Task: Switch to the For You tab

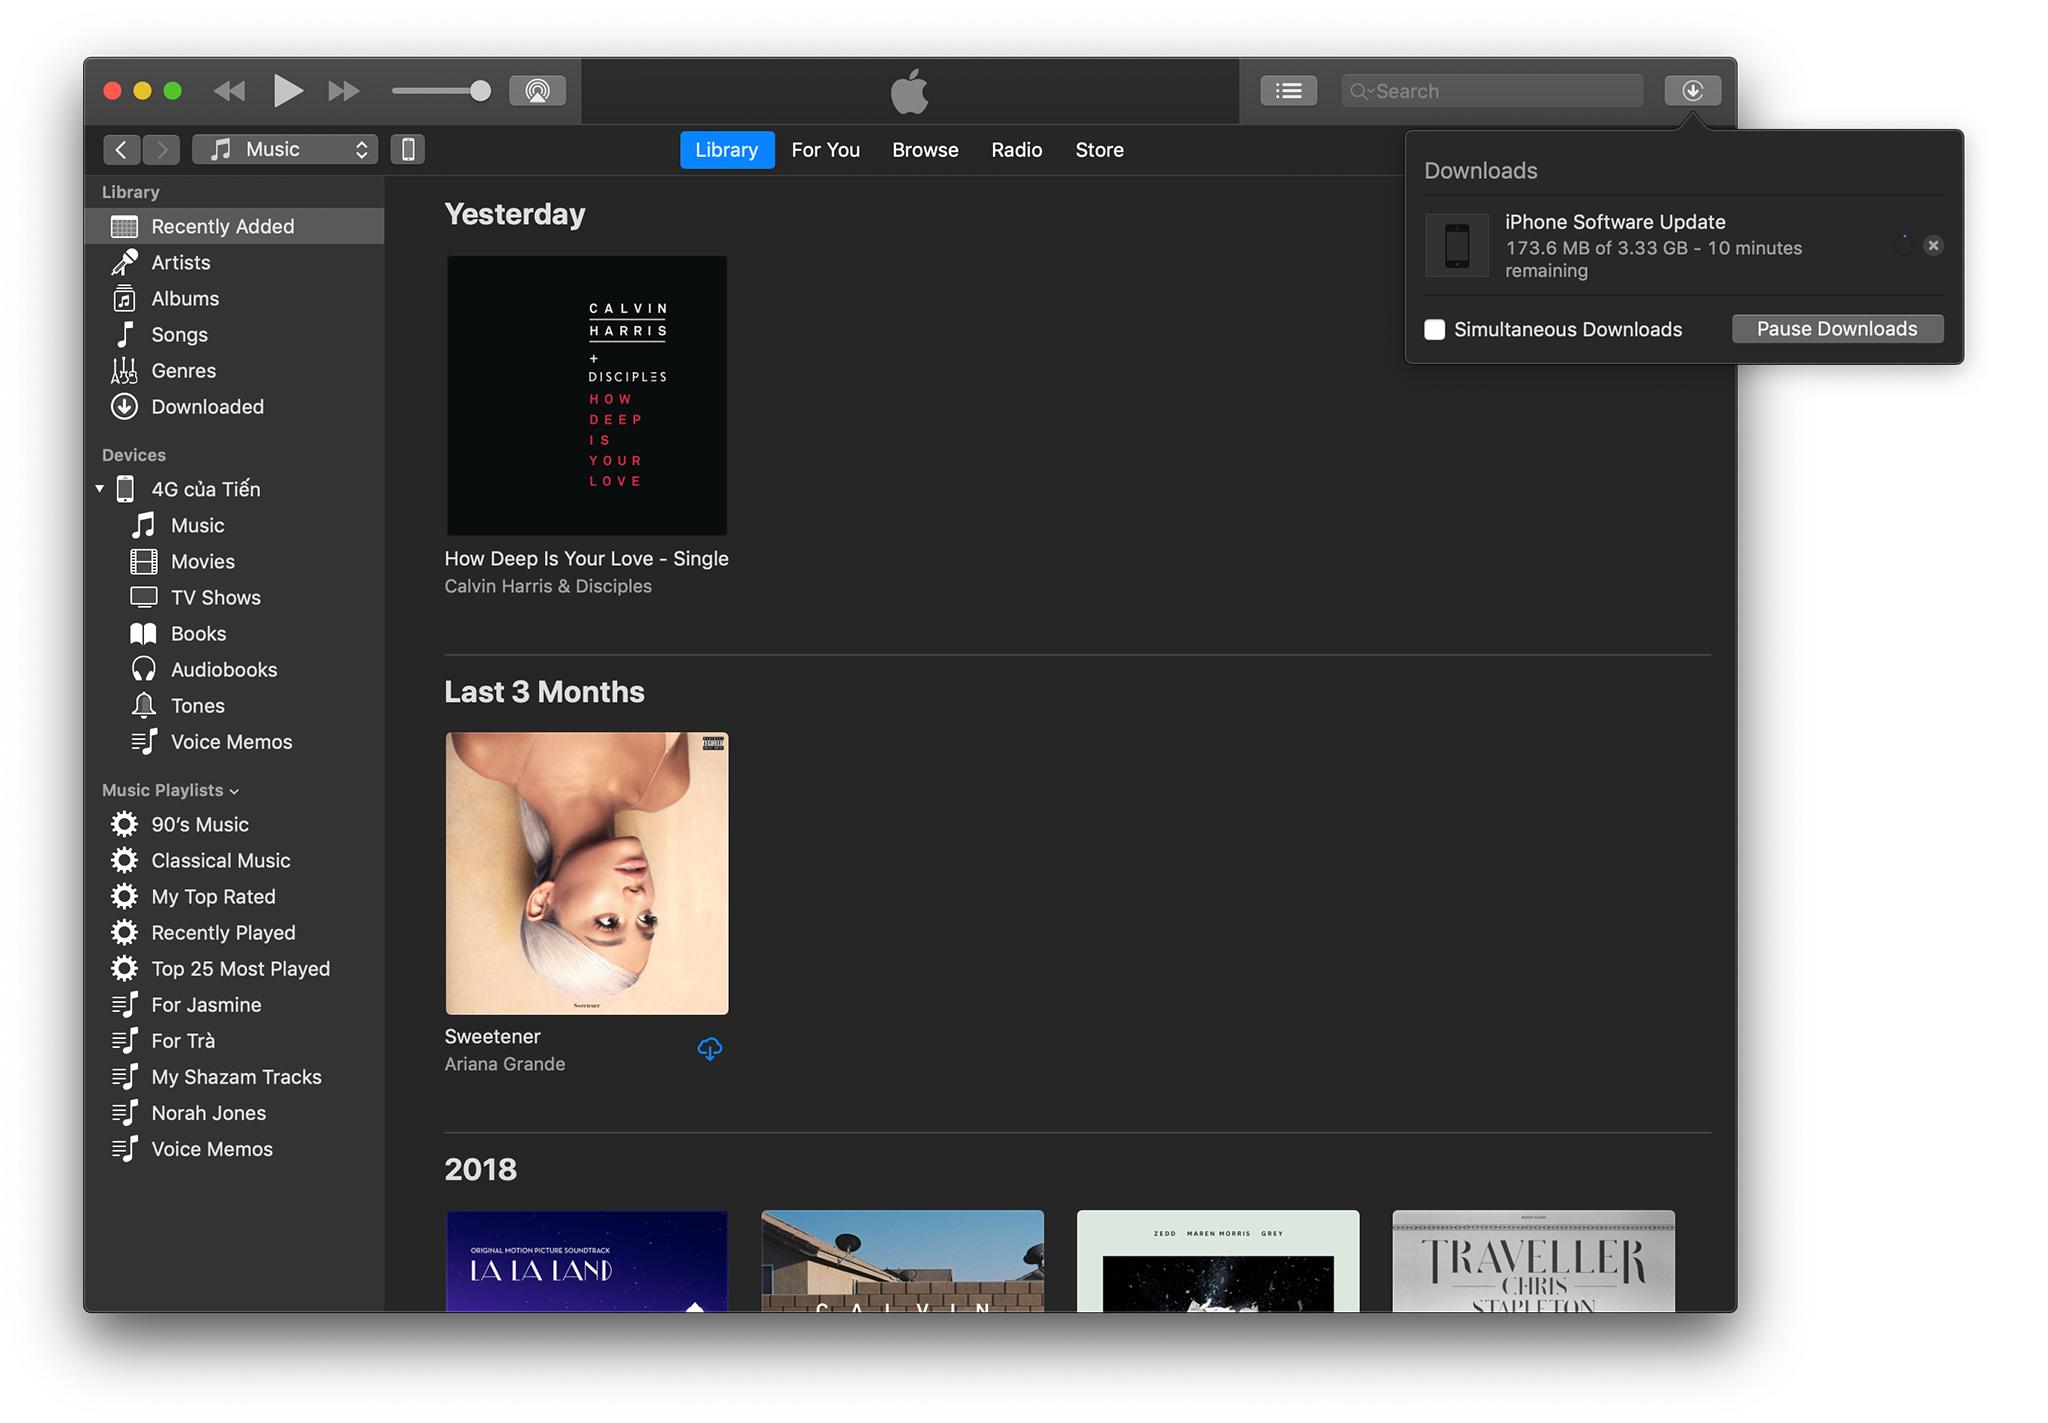Action: 825,150
